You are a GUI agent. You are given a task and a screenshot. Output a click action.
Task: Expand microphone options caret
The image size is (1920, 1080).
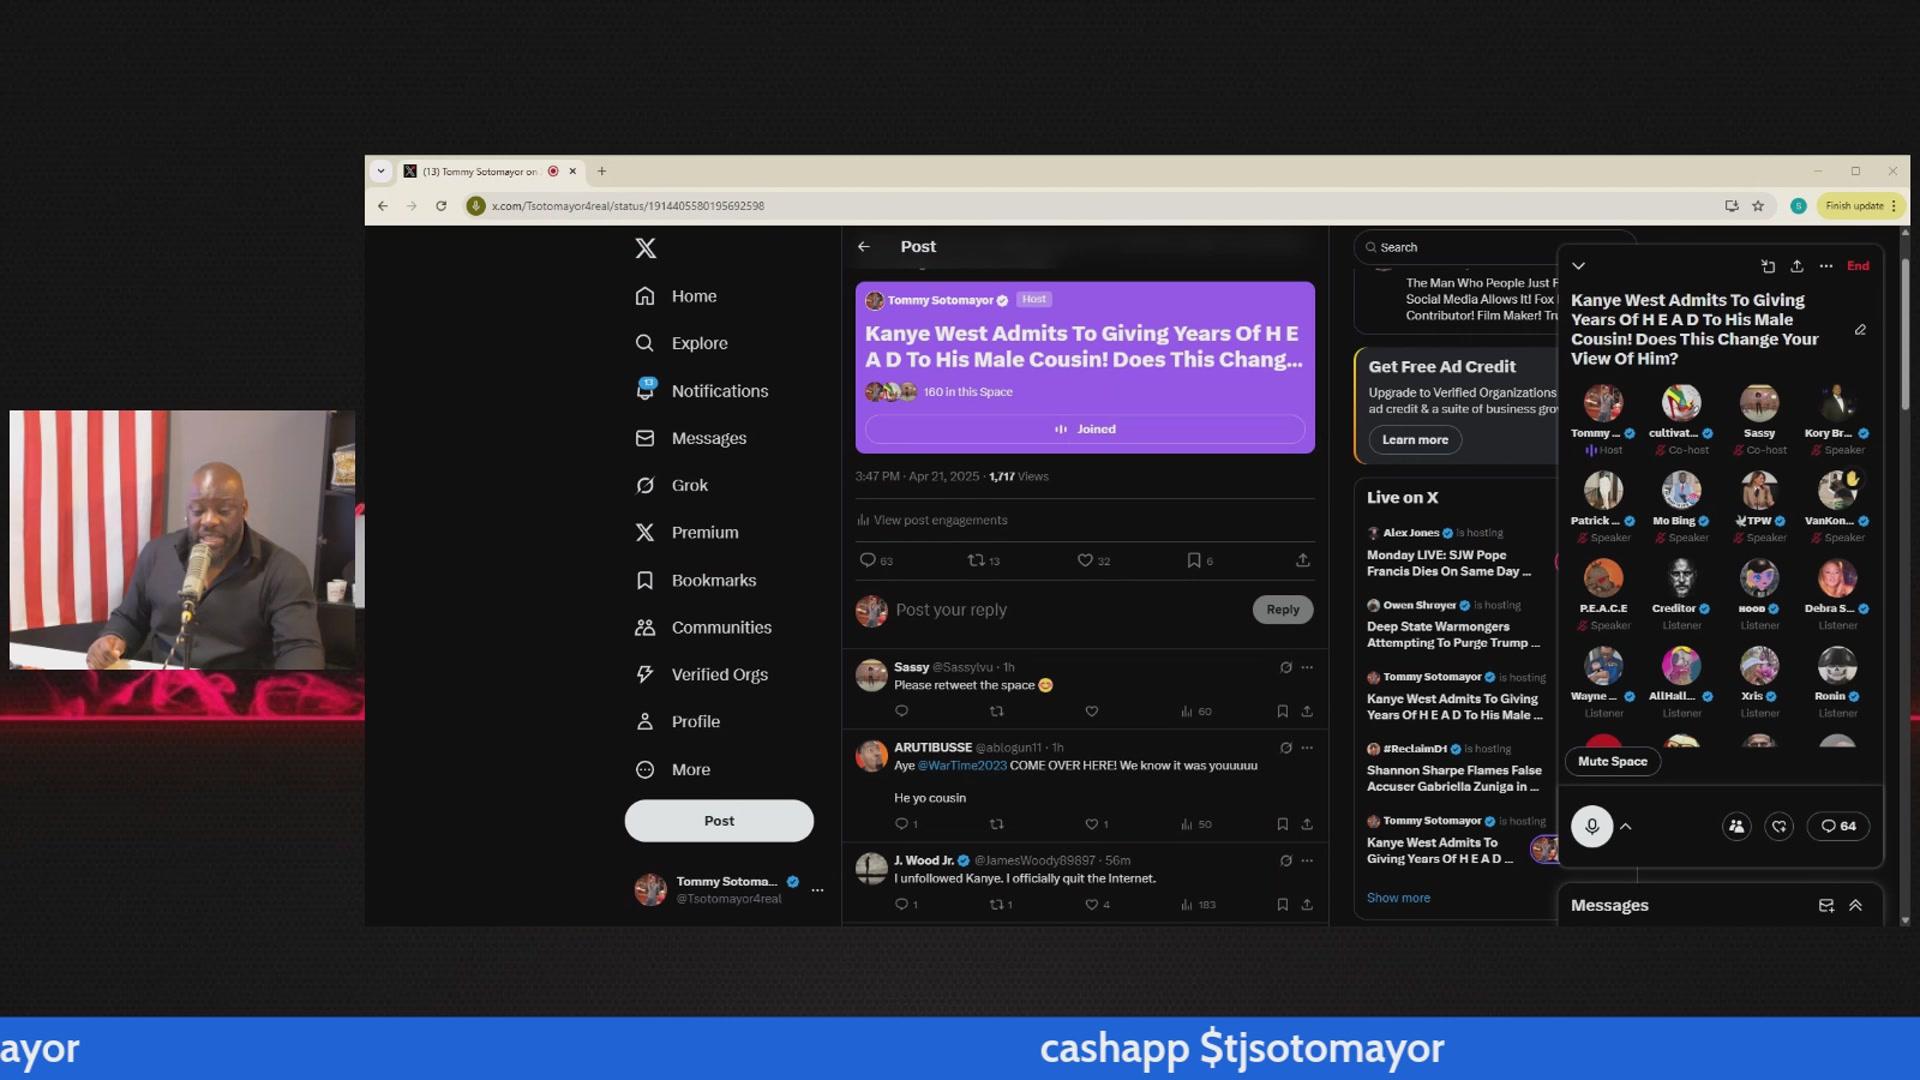[1626, 826]
